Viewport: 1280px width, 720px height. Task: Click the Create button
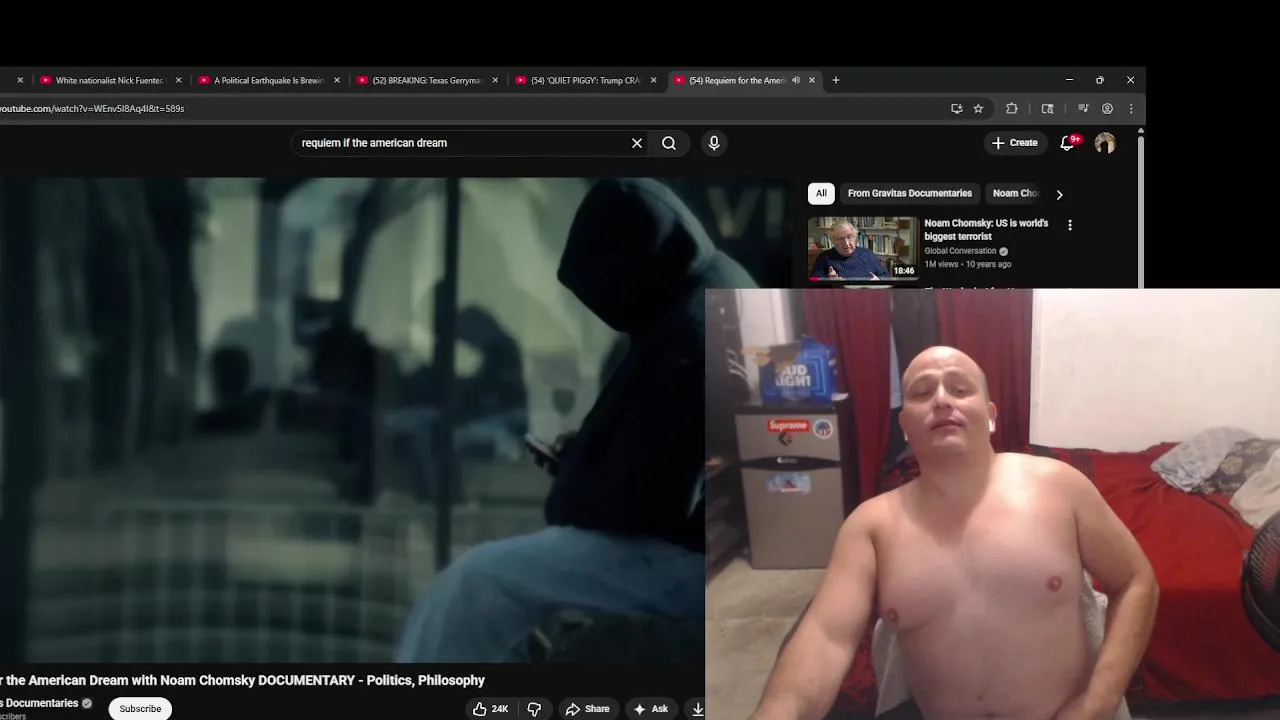pyautogui.click(x=1014, y=143)
